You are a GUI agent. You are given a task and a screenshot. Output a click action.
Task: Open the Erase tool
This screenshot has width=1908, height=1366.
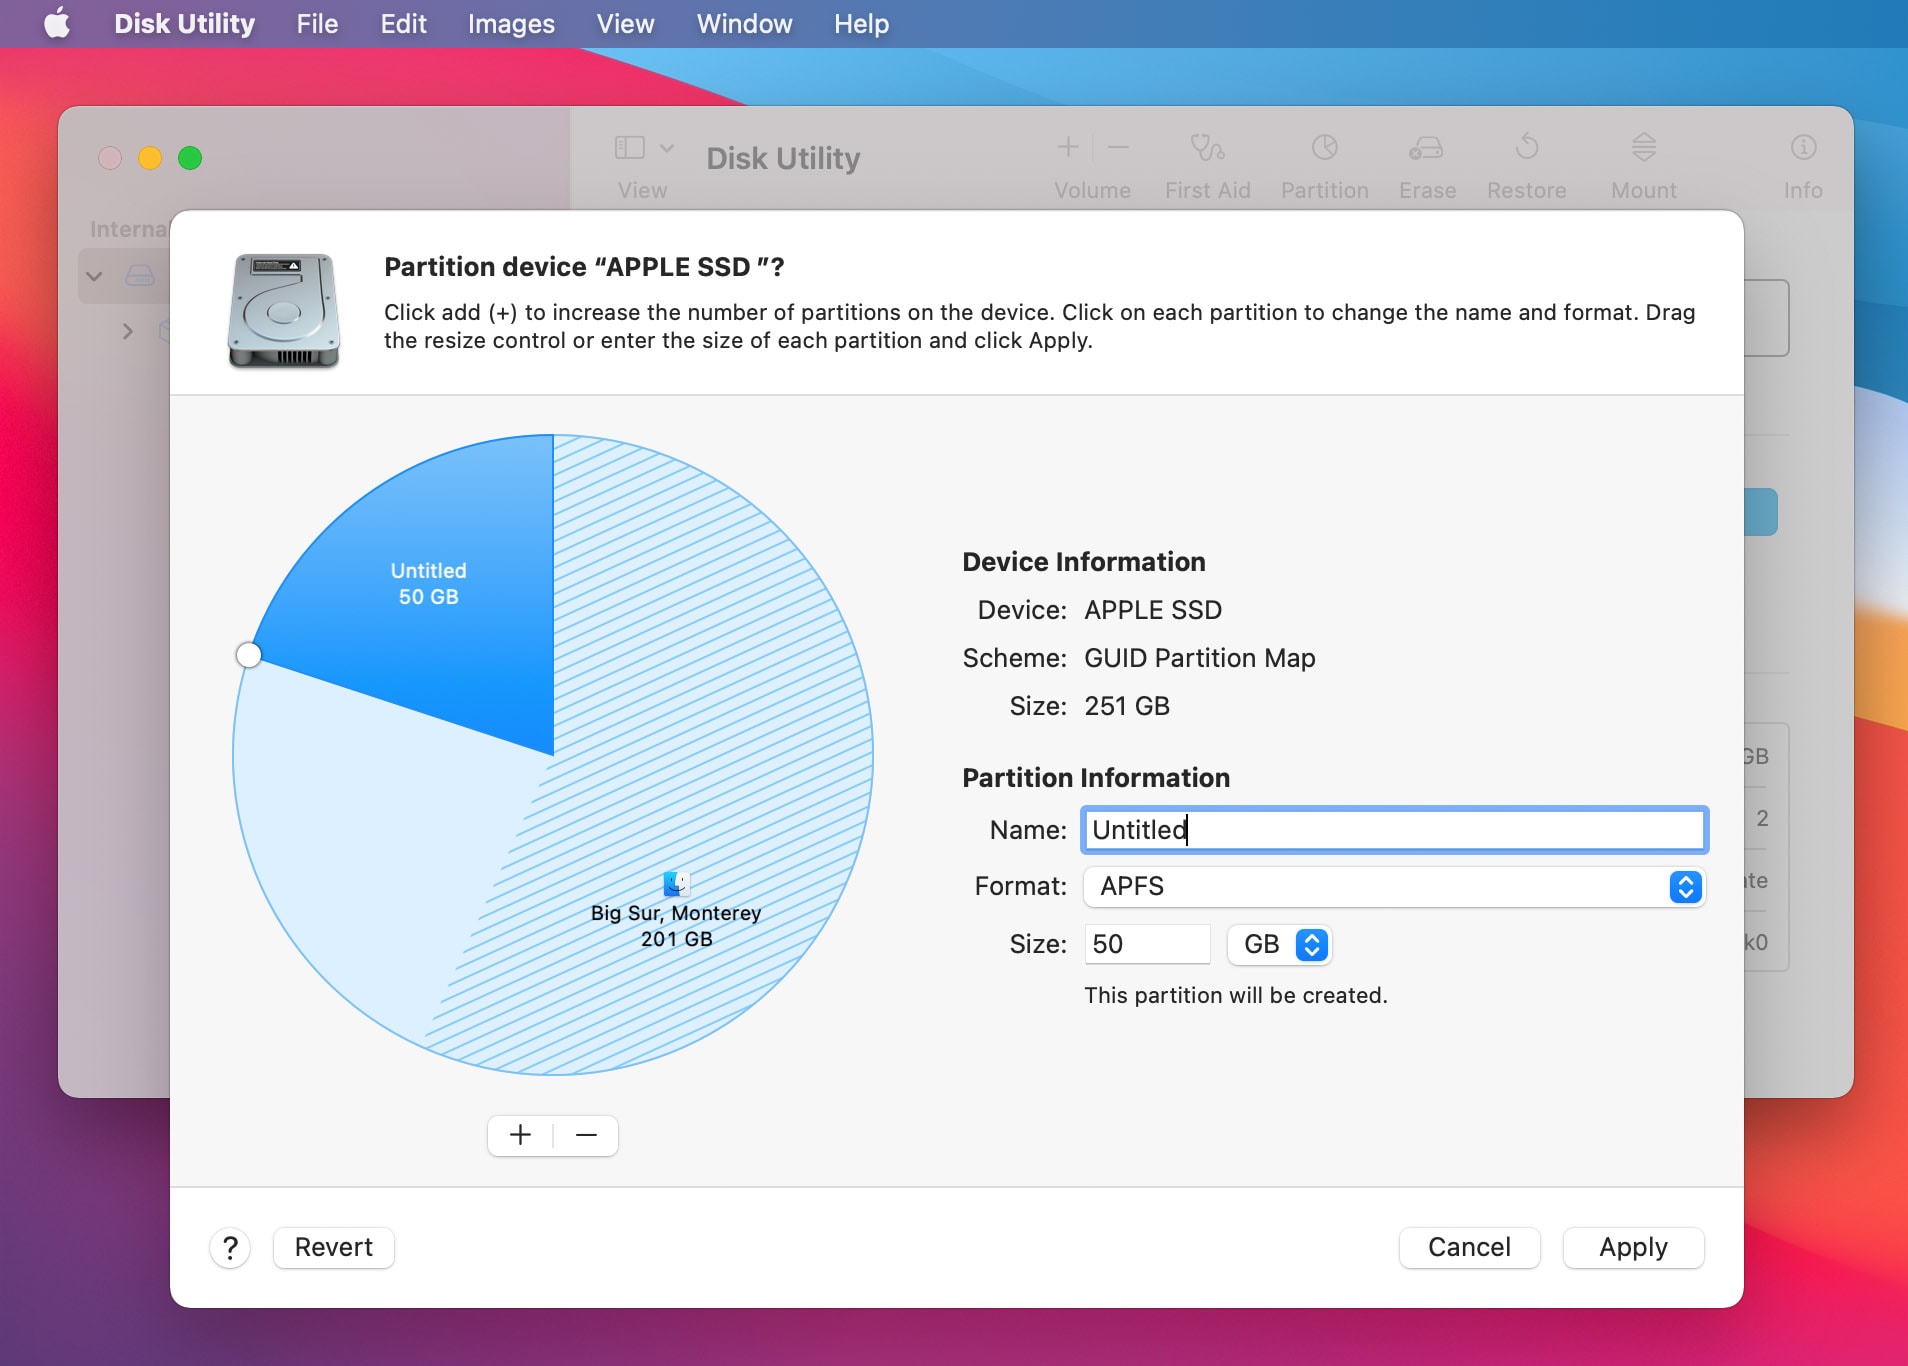click(x=1426, y=165)
